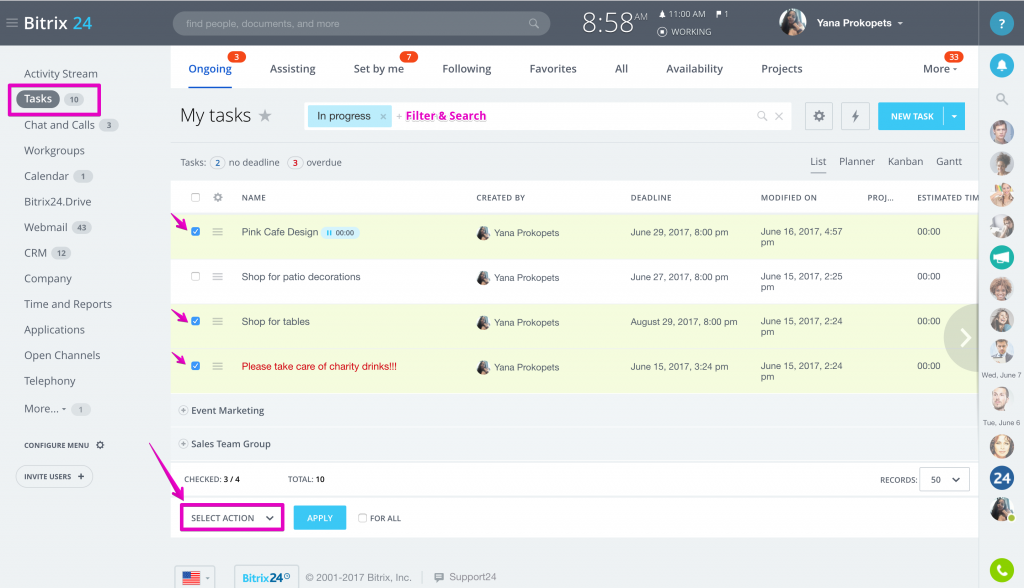This screenshot has height=588, width=1024.
Task: Sort the table by the Deadline column
Action: click(x=650, y=198)
